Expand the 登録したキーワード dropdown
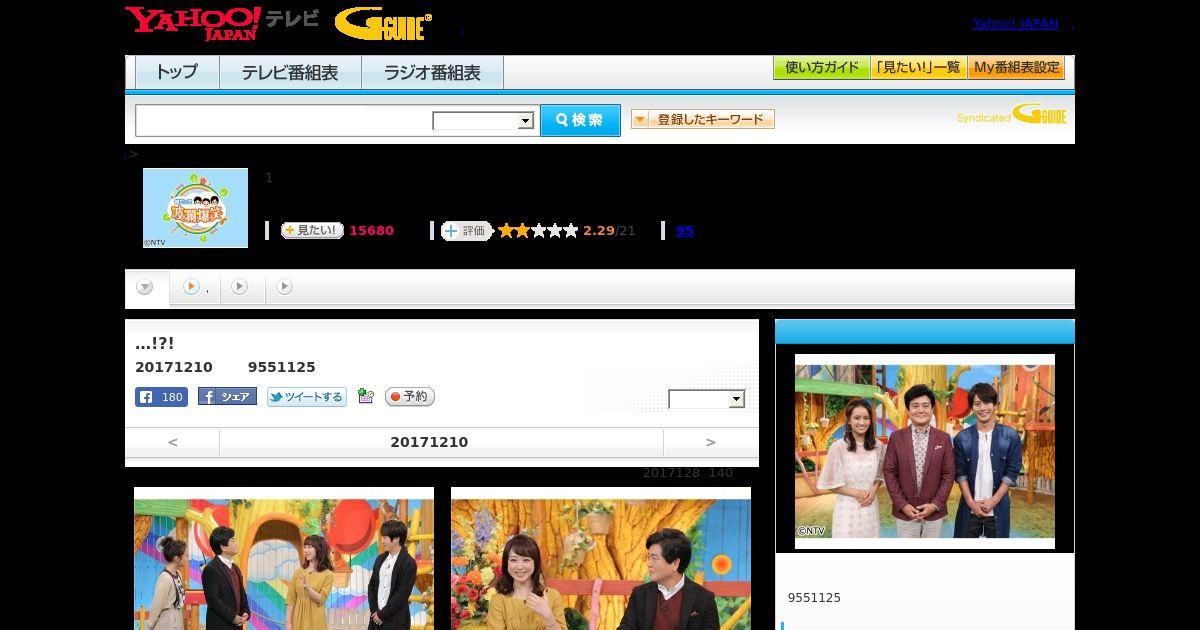 pos(702,120)
